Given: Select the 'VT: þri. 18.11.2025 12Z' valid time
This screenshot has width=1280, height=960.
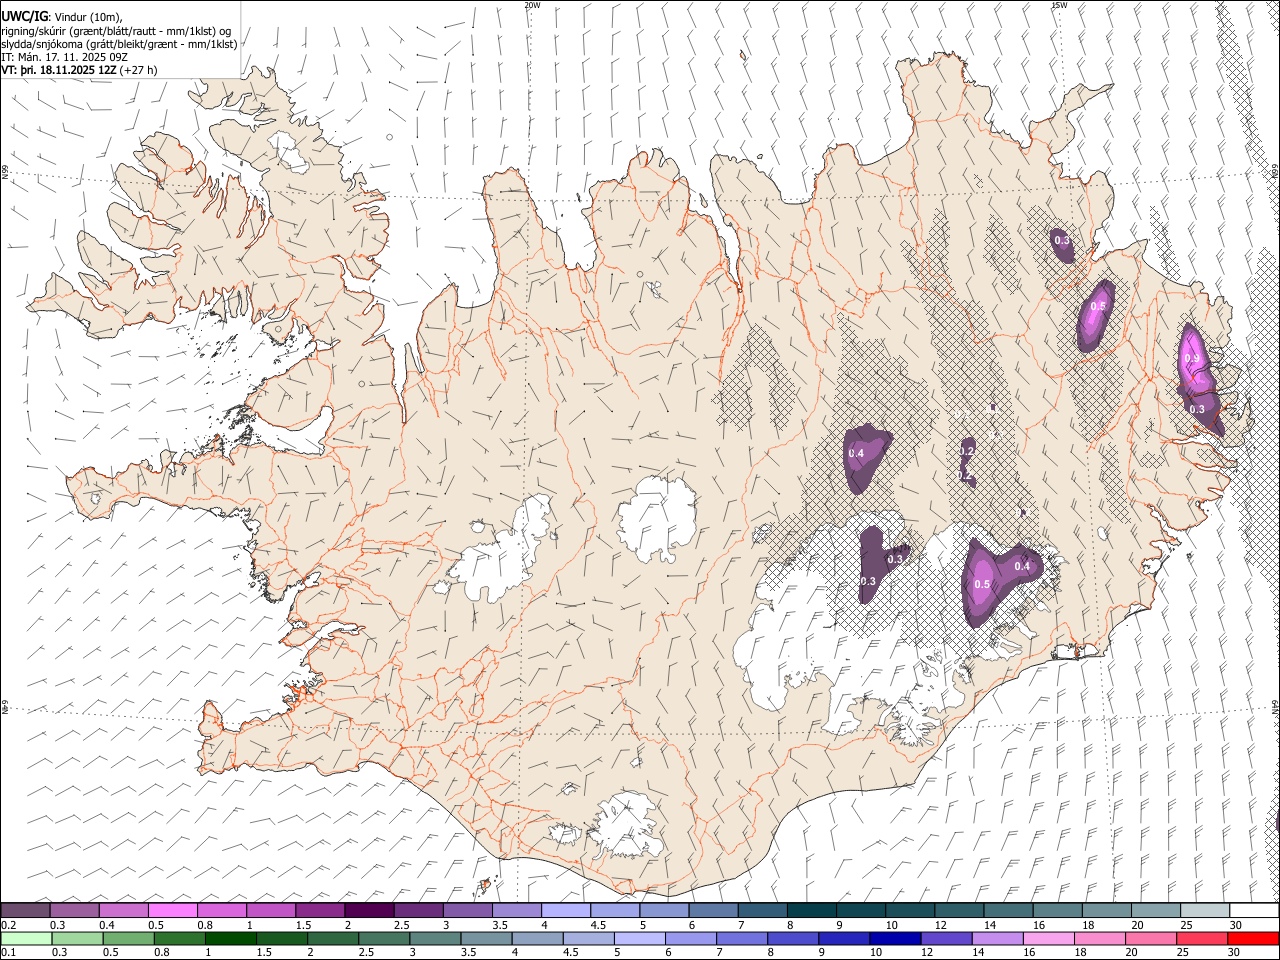Looking at the screenshot, I should tap(58, 70).
